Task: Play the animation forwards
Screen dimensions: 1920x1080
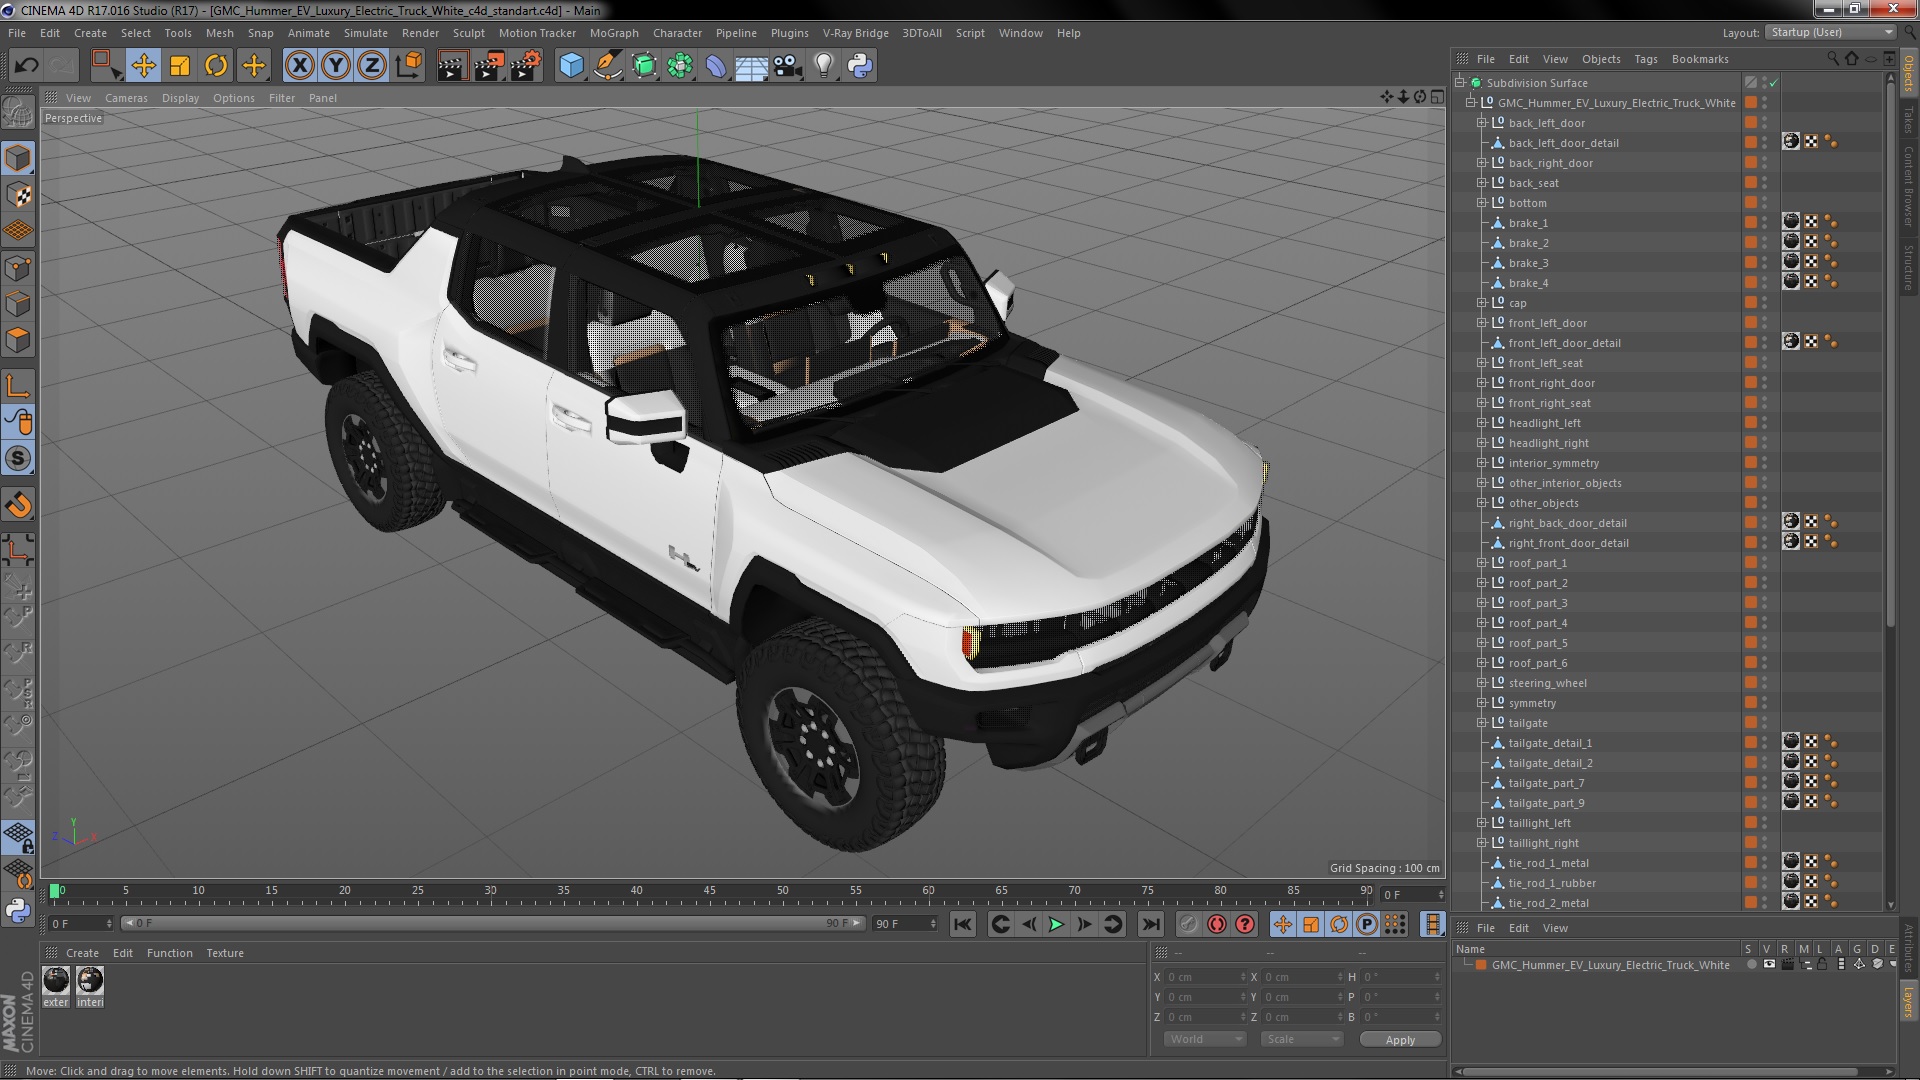Action: click(1056, 925)
